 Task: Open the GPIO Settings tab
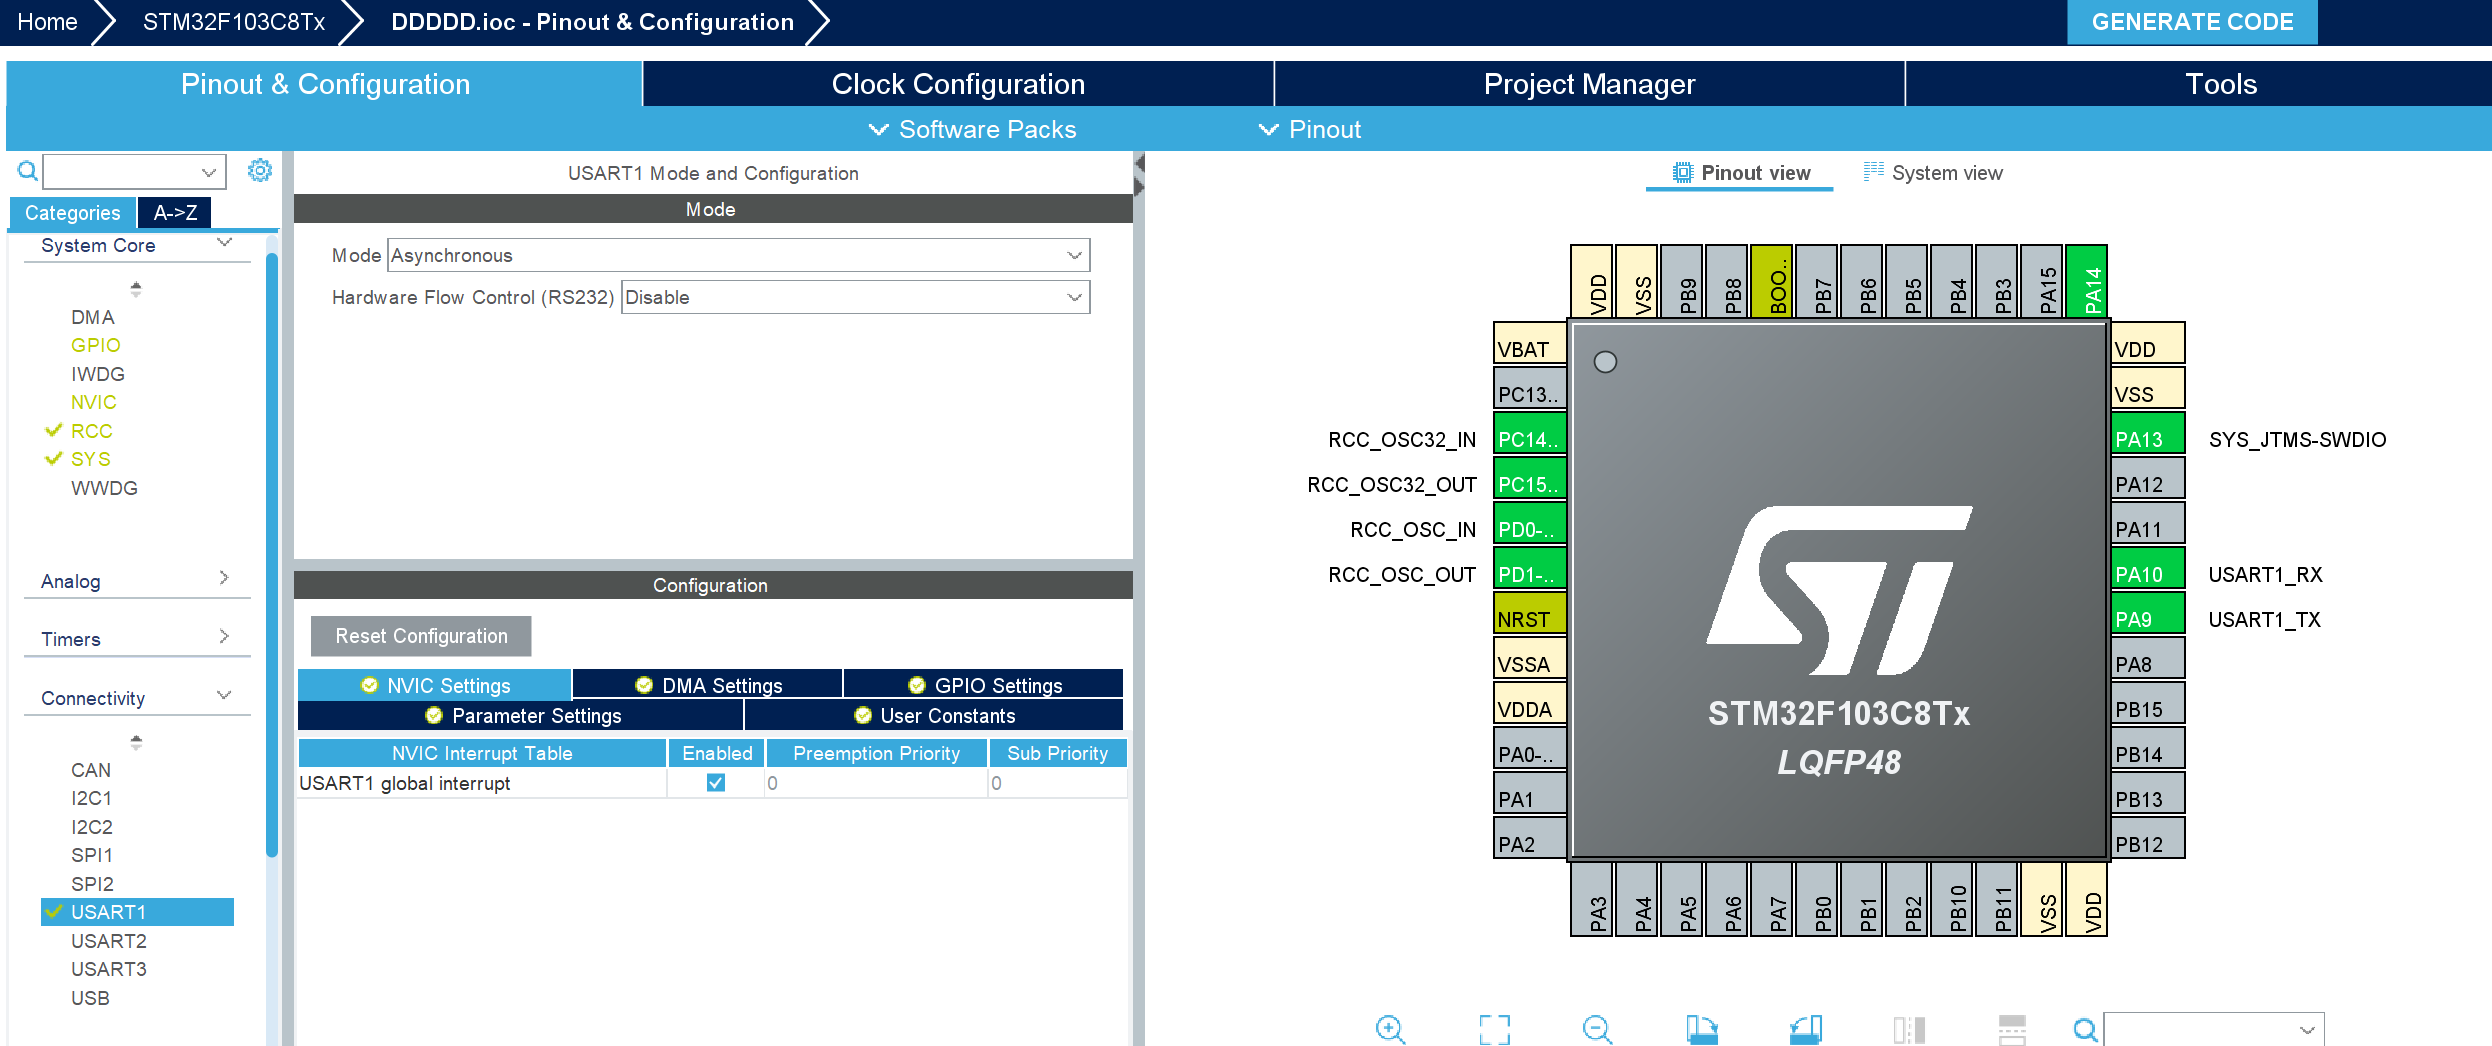coord(984,685)
